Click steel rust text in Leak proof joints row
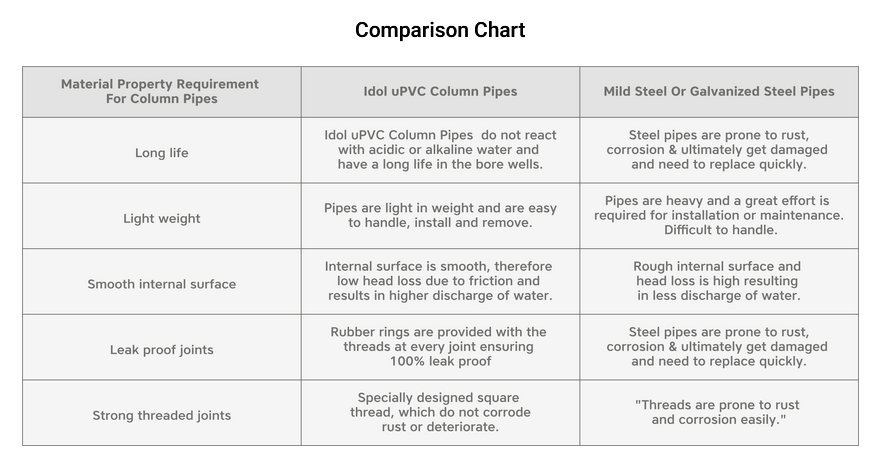This screenshot has height=459, width=878. [718, 346]
